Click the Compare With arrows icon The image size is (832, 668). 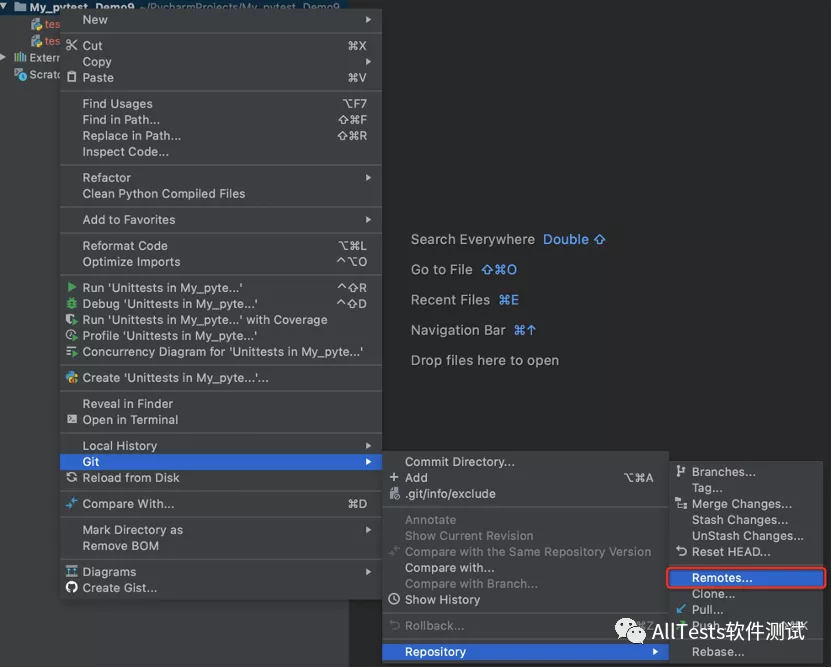coord(72,504)
